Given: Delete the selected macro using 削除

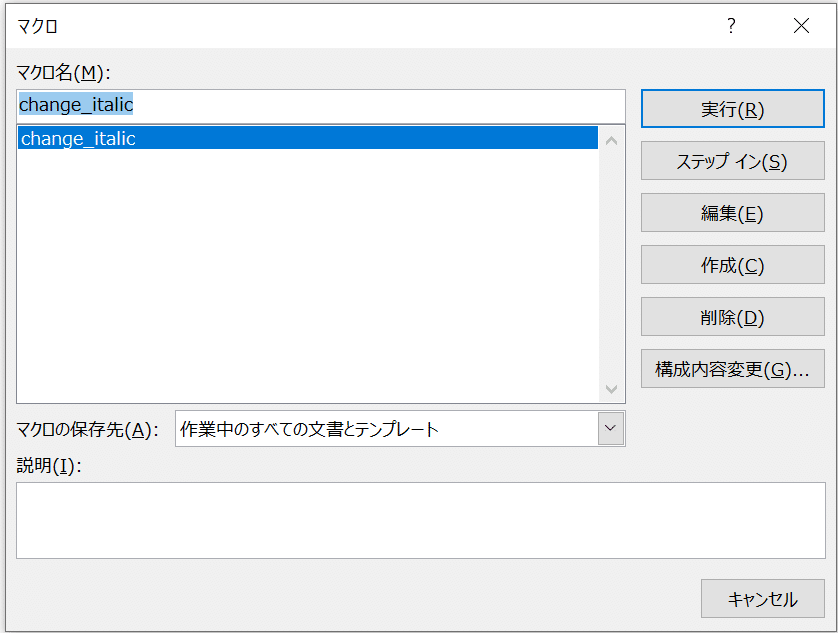Looking at the screenshot, I should tap(732, 316).
